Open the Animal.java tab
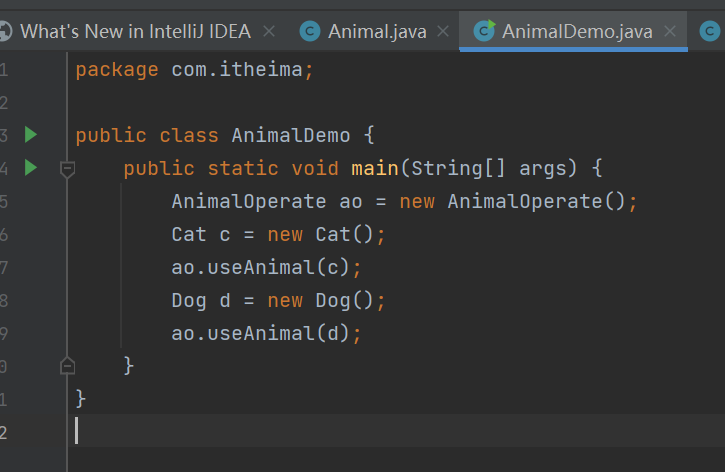 [377, 32]
